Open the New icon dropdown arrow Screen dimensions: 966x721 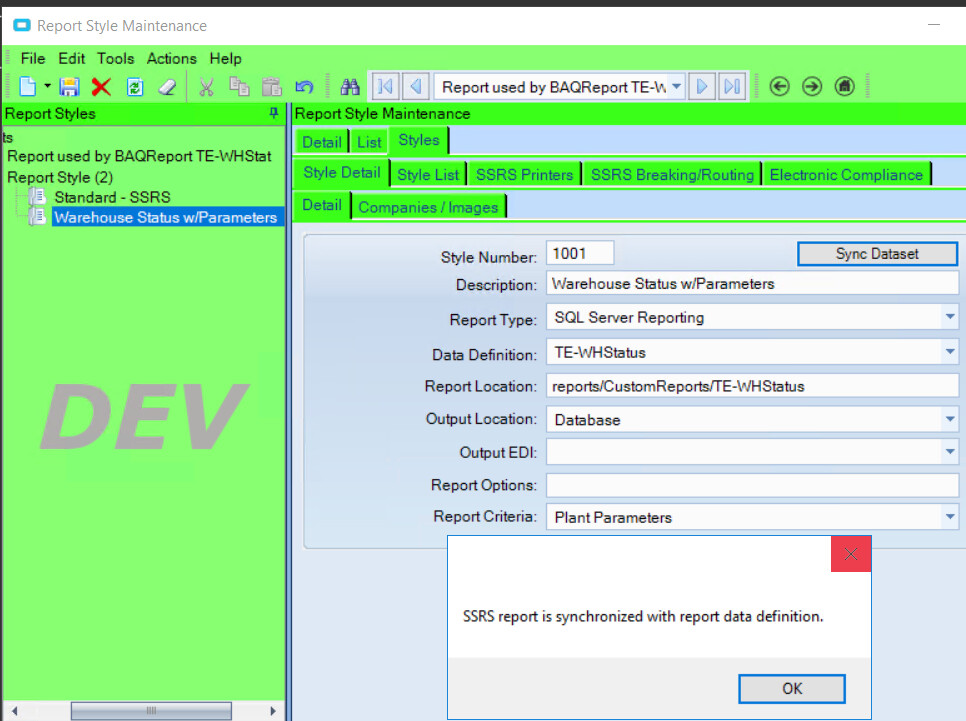coord(47,86)
